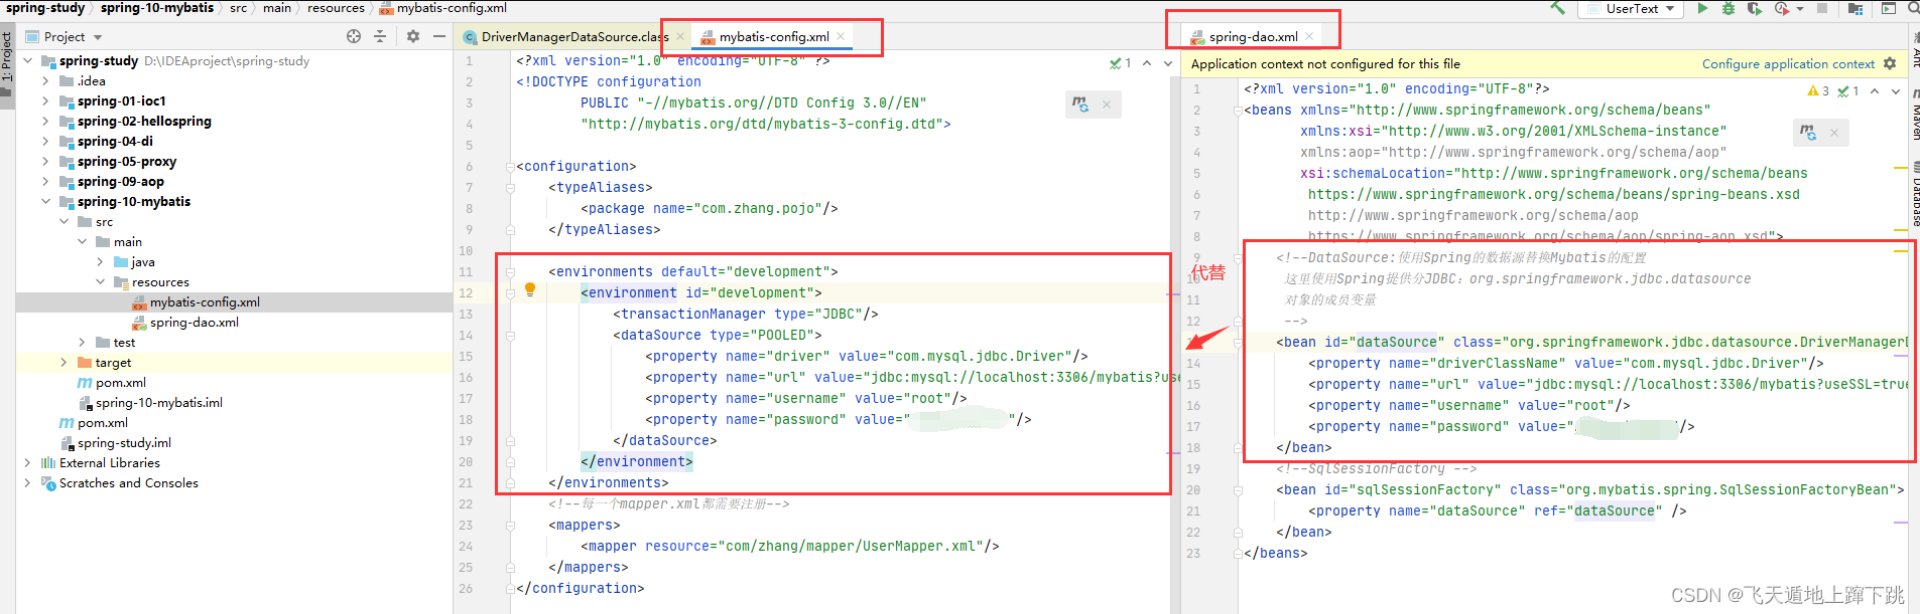Click the inspection checkmark in mybatis-config editor
The image size is (1920, 614).
[x=1120, y=63]
